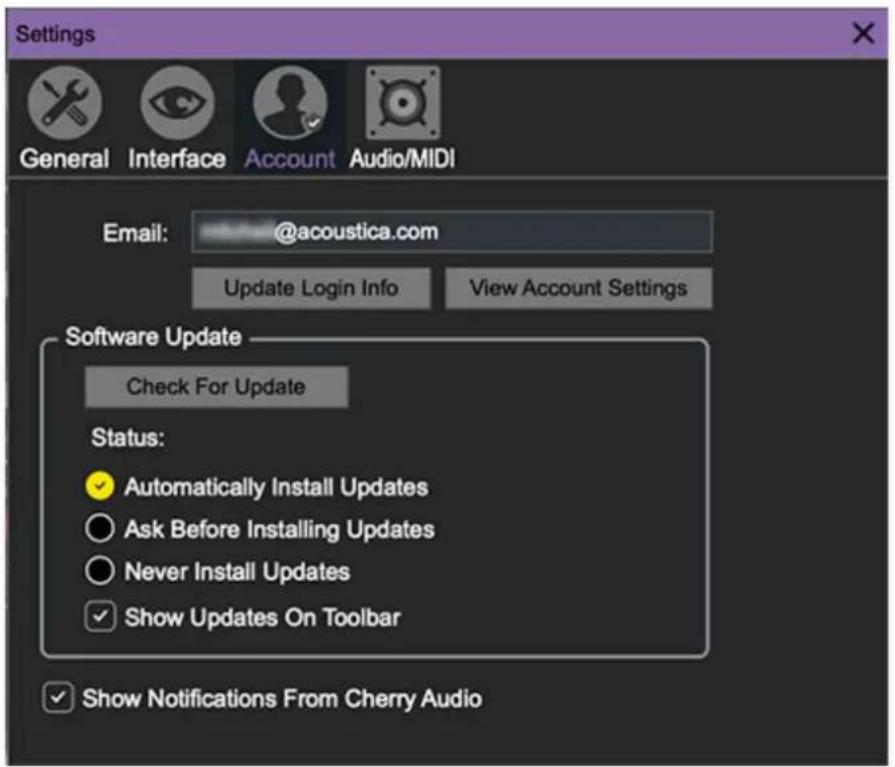Switch to the Account tab label
The height and width of the screenshot is (767, 895).
290,159
